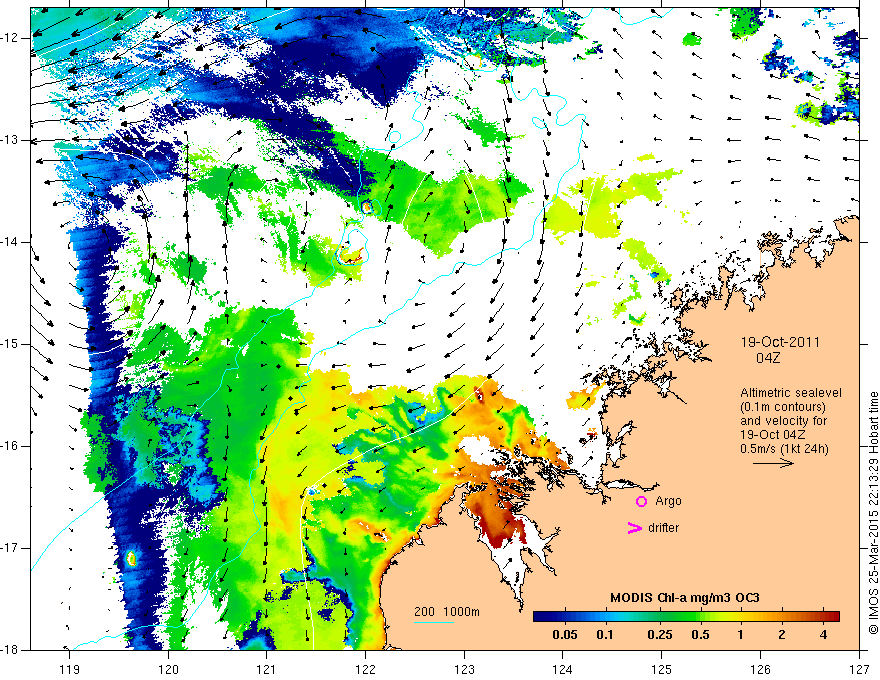The height and width of the screenshot is (680, 880).
Task: Click the colorbar value "0.05"
Action: pyautogui.click(x=565, y=635)
